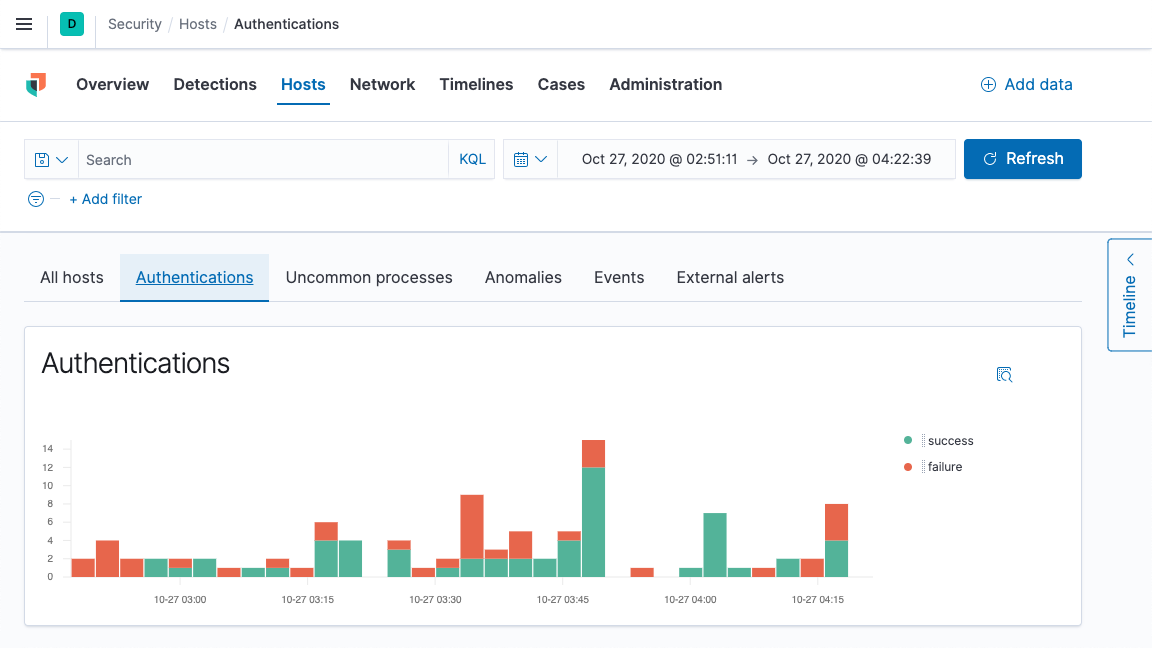Switch to the Events tab
Screen dimensions: 1152x648
point(619,278)
